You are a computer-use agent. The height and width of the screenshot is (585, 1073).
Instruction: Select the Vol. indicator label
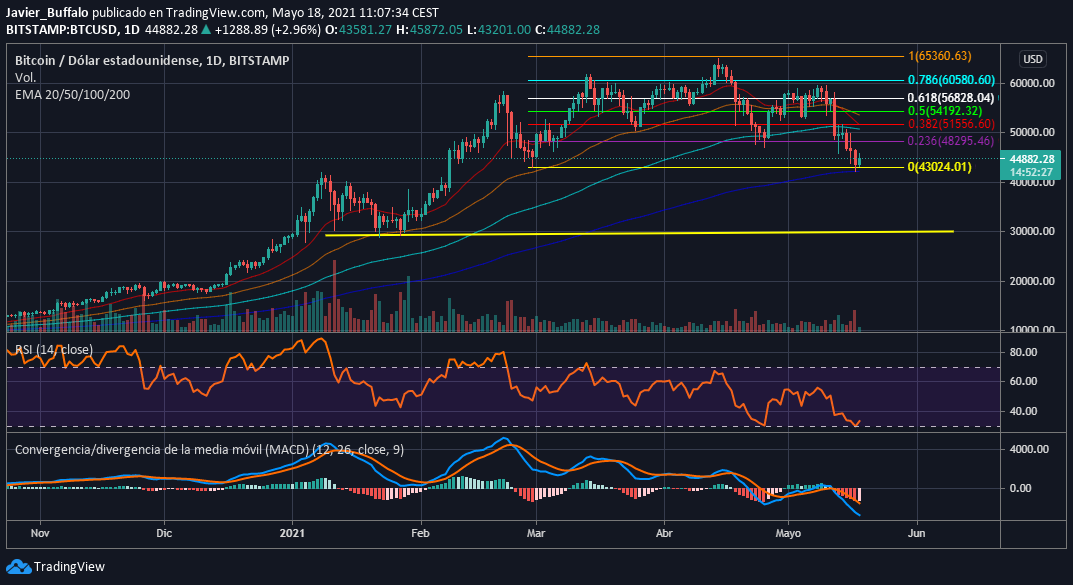tap(26, 77)
